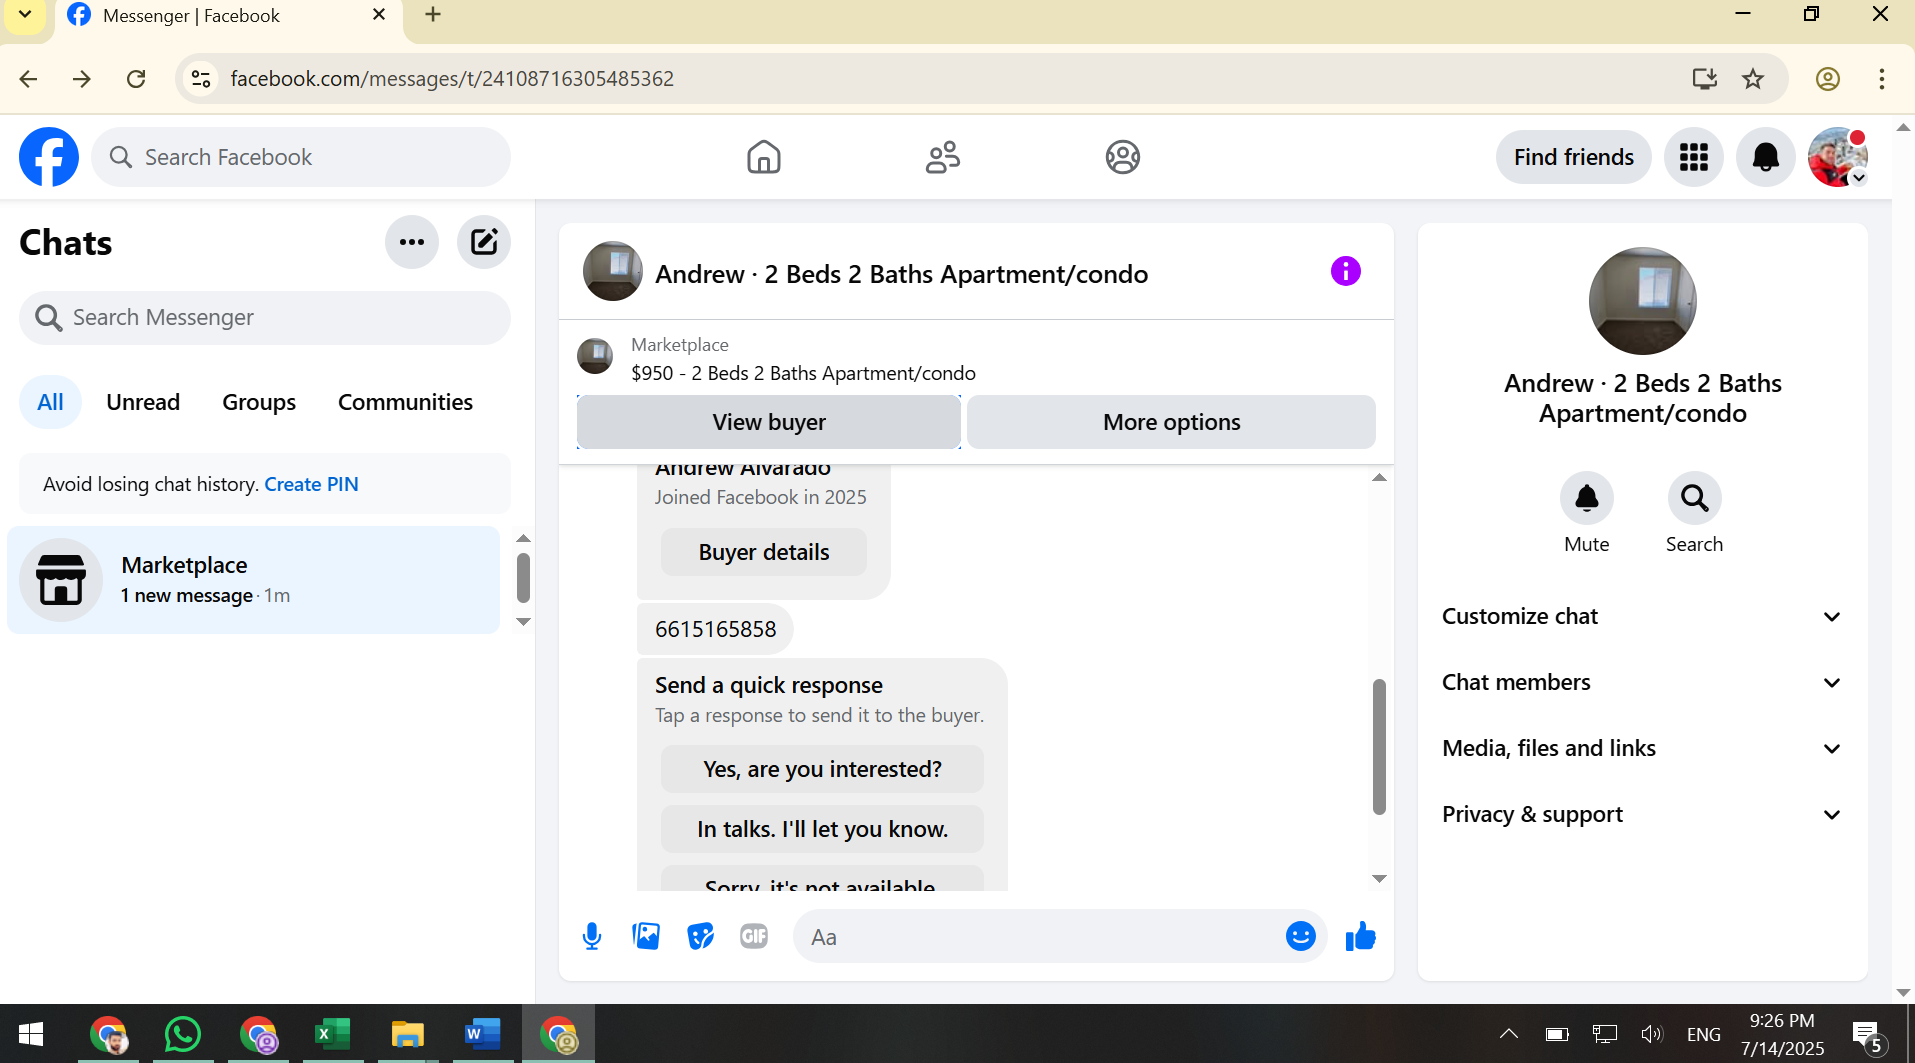This screenshot has width=1915, height=1063.
Task: Open the install app icon in the address bar
Action: [1704, 78]
